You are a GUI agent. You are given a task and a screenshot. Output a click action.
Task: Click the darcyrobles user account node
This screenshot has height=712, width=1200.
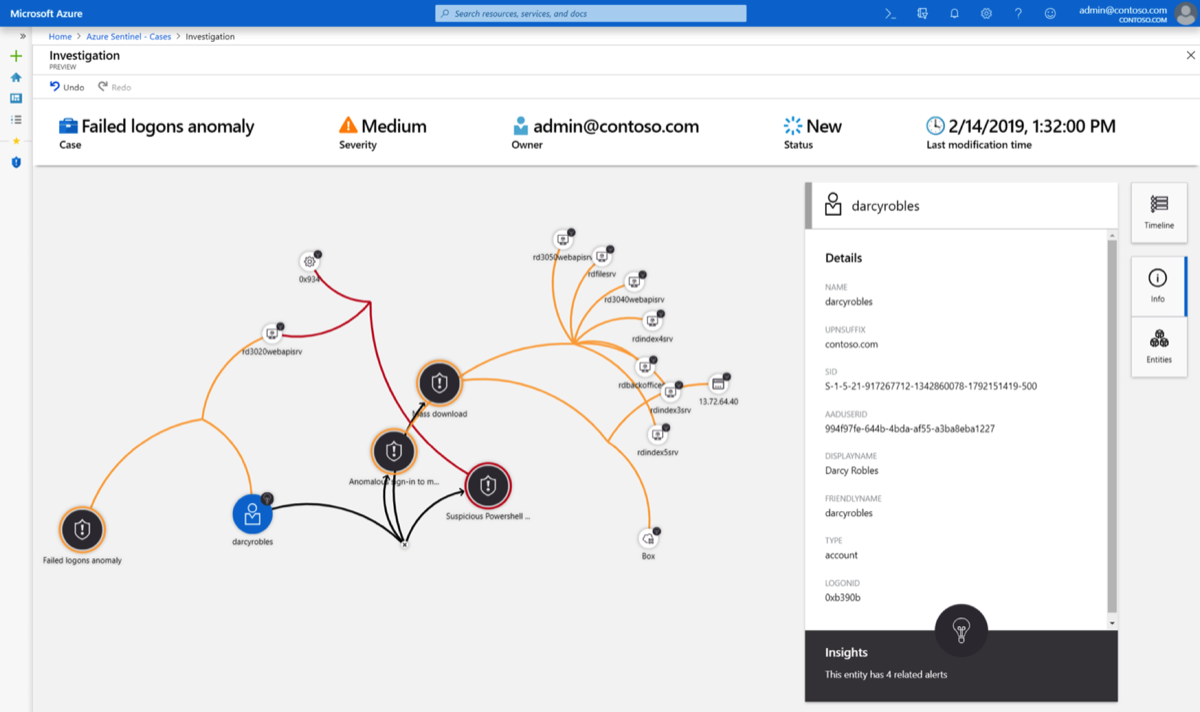pyautogui.click(x=252, y=515)
